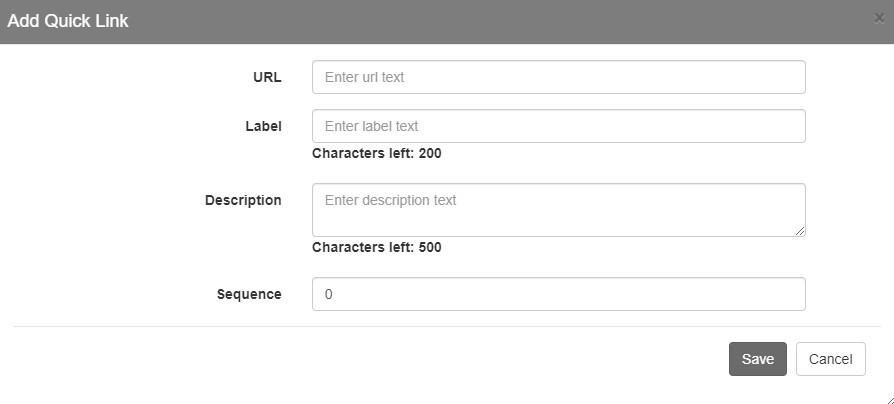Image resolution: width=894 pixels, height=404 pixels.
Task: Save the new quick link
Action: 758,359
